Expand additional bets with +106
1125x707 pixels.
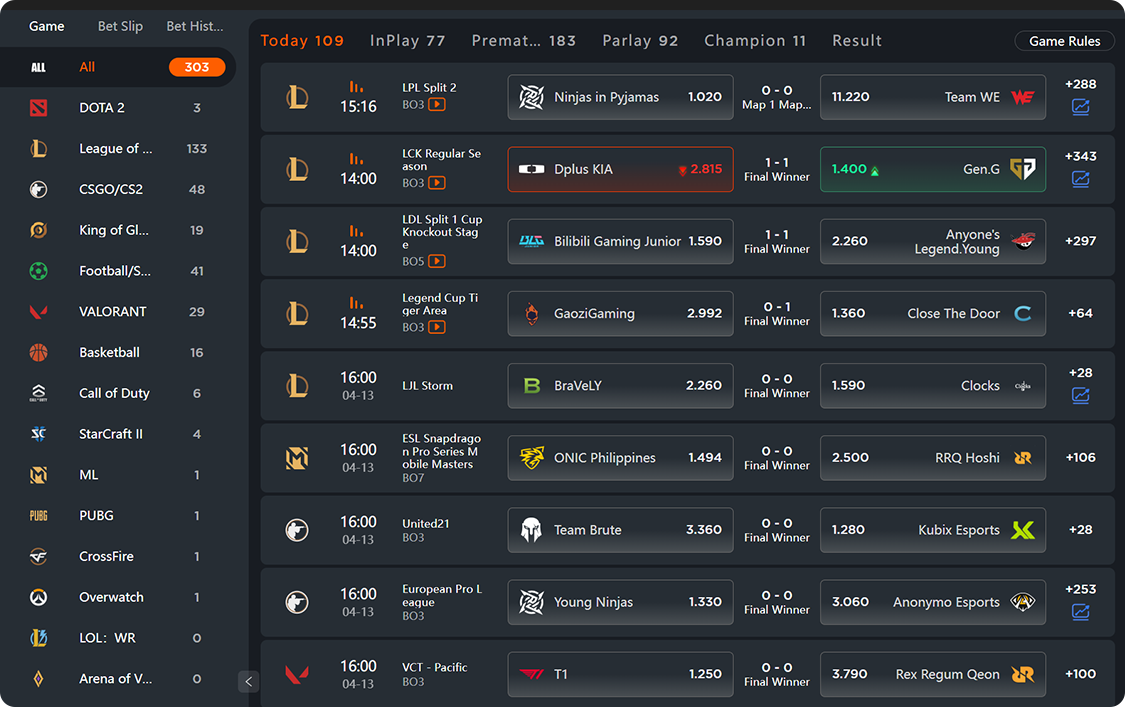click(1080, 457)
